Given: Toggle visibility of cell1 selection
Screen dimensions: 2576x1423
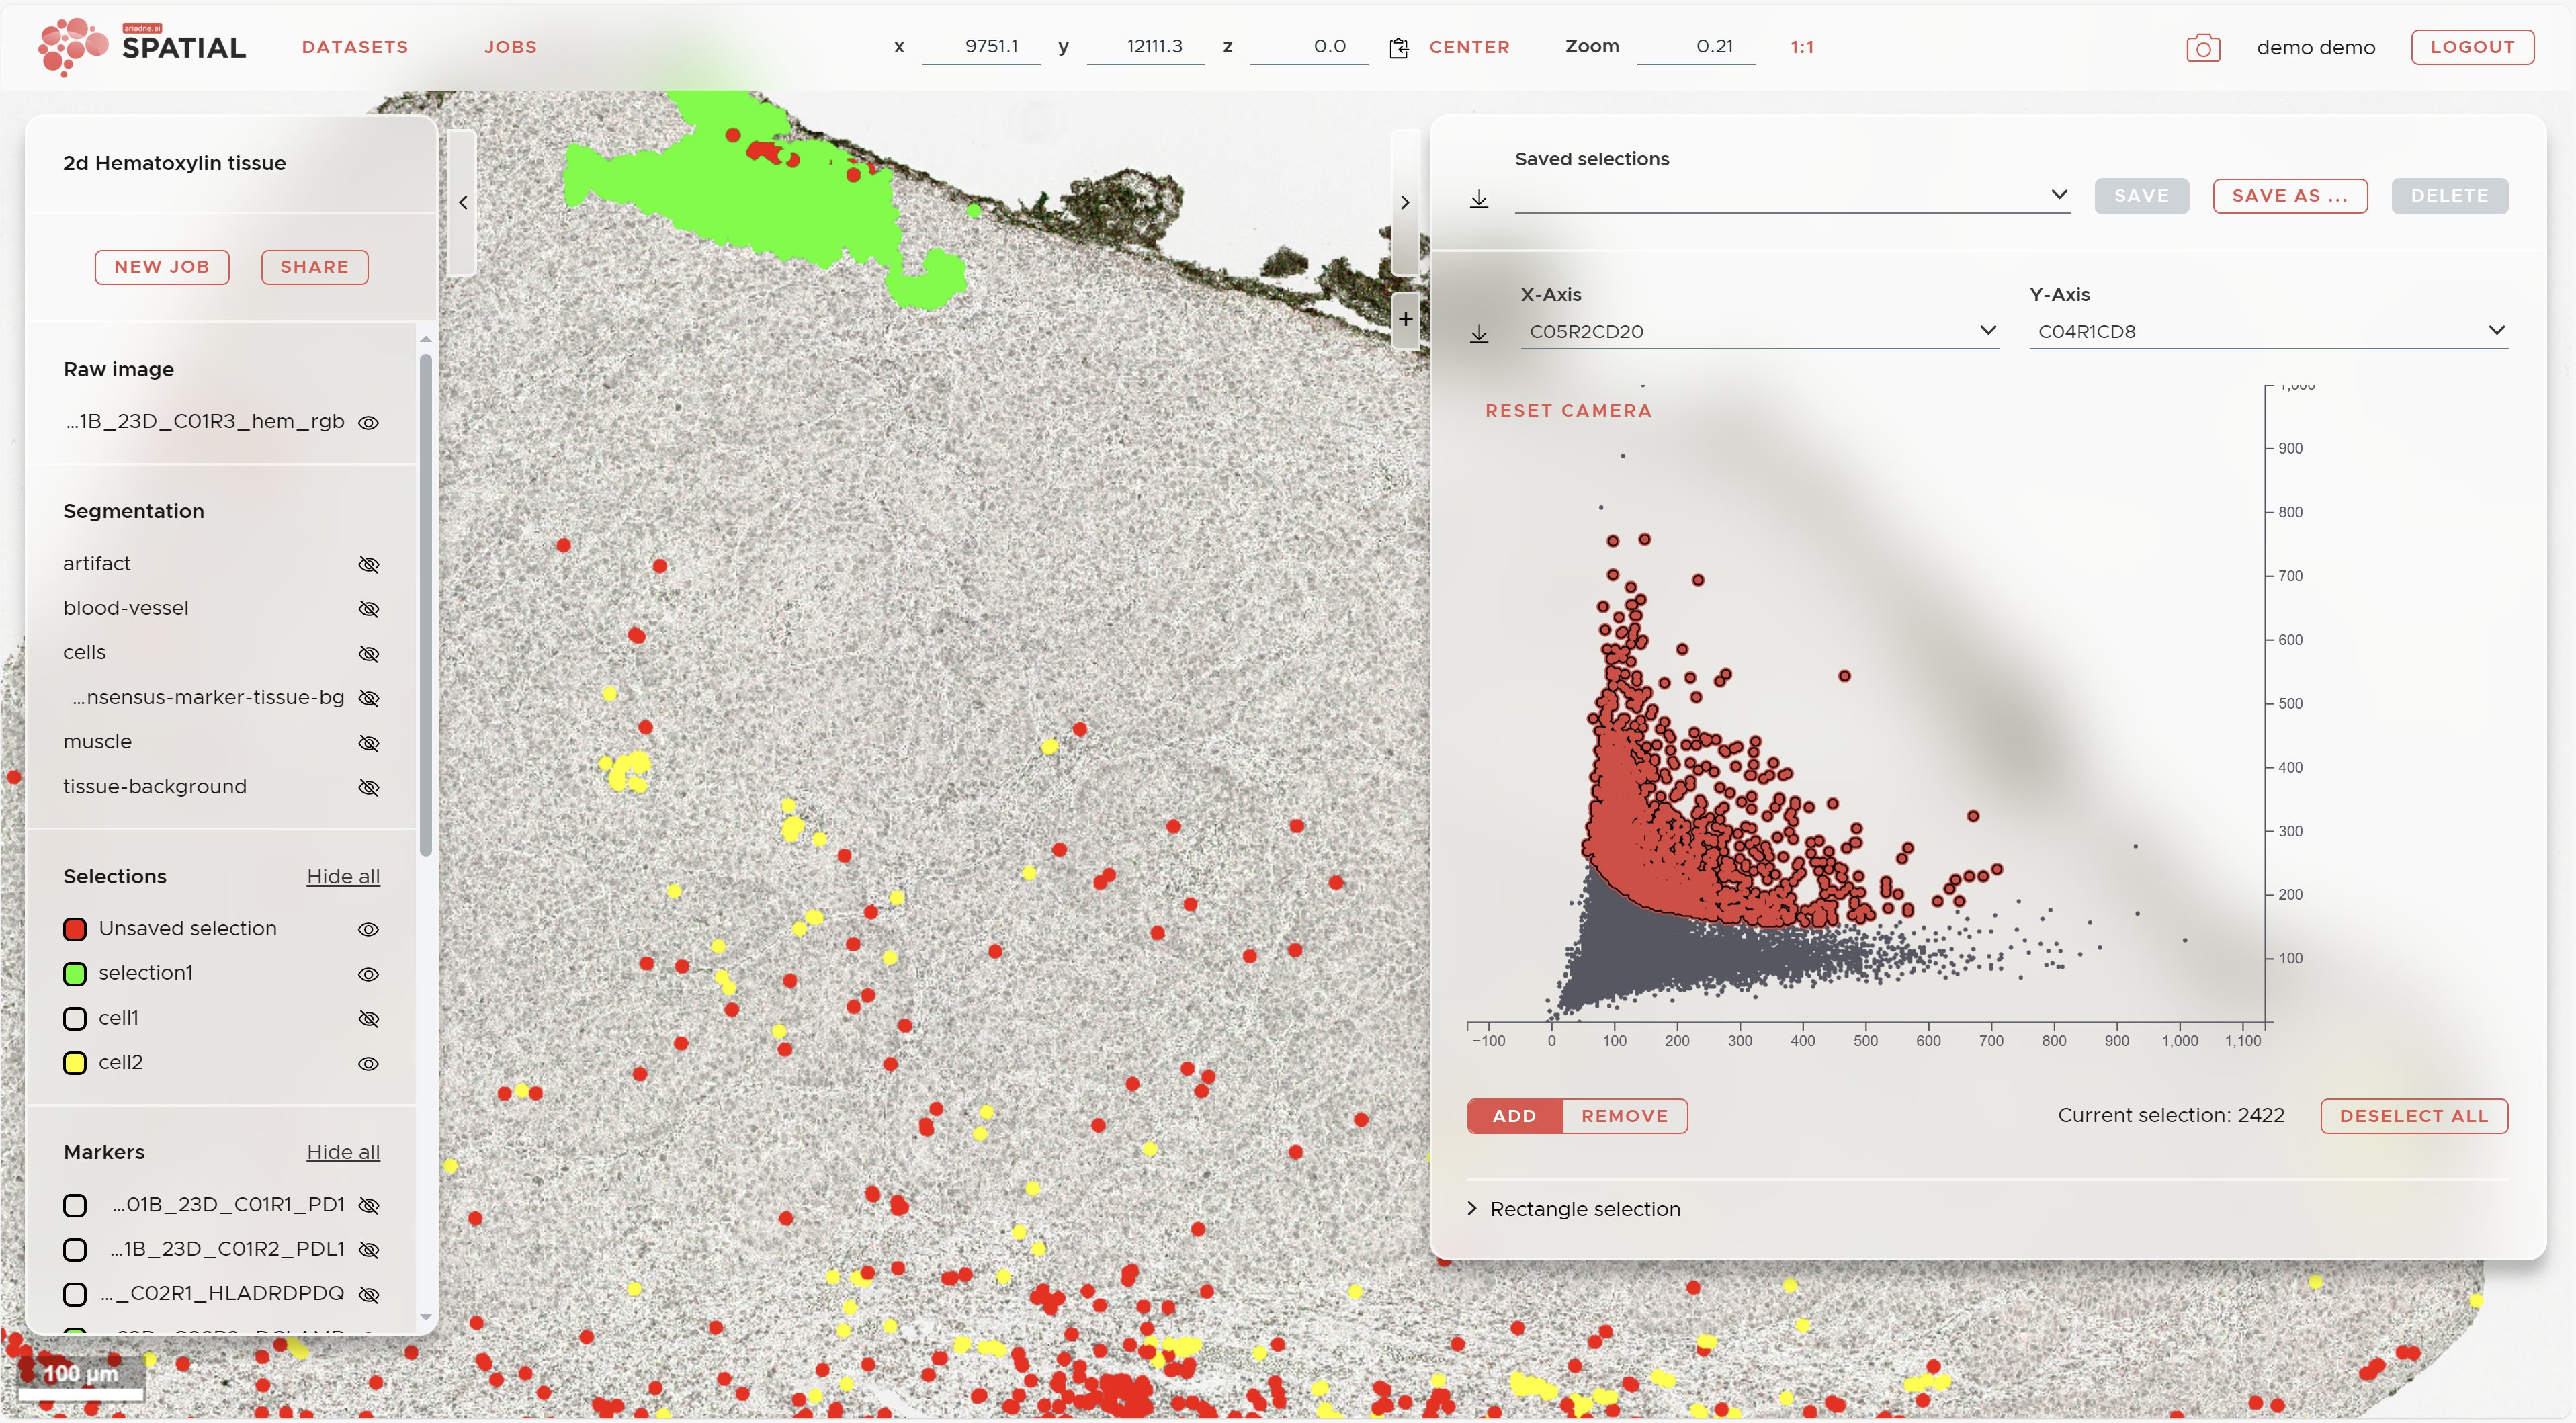Looking at the screenshot, I should pos(368,1019).
